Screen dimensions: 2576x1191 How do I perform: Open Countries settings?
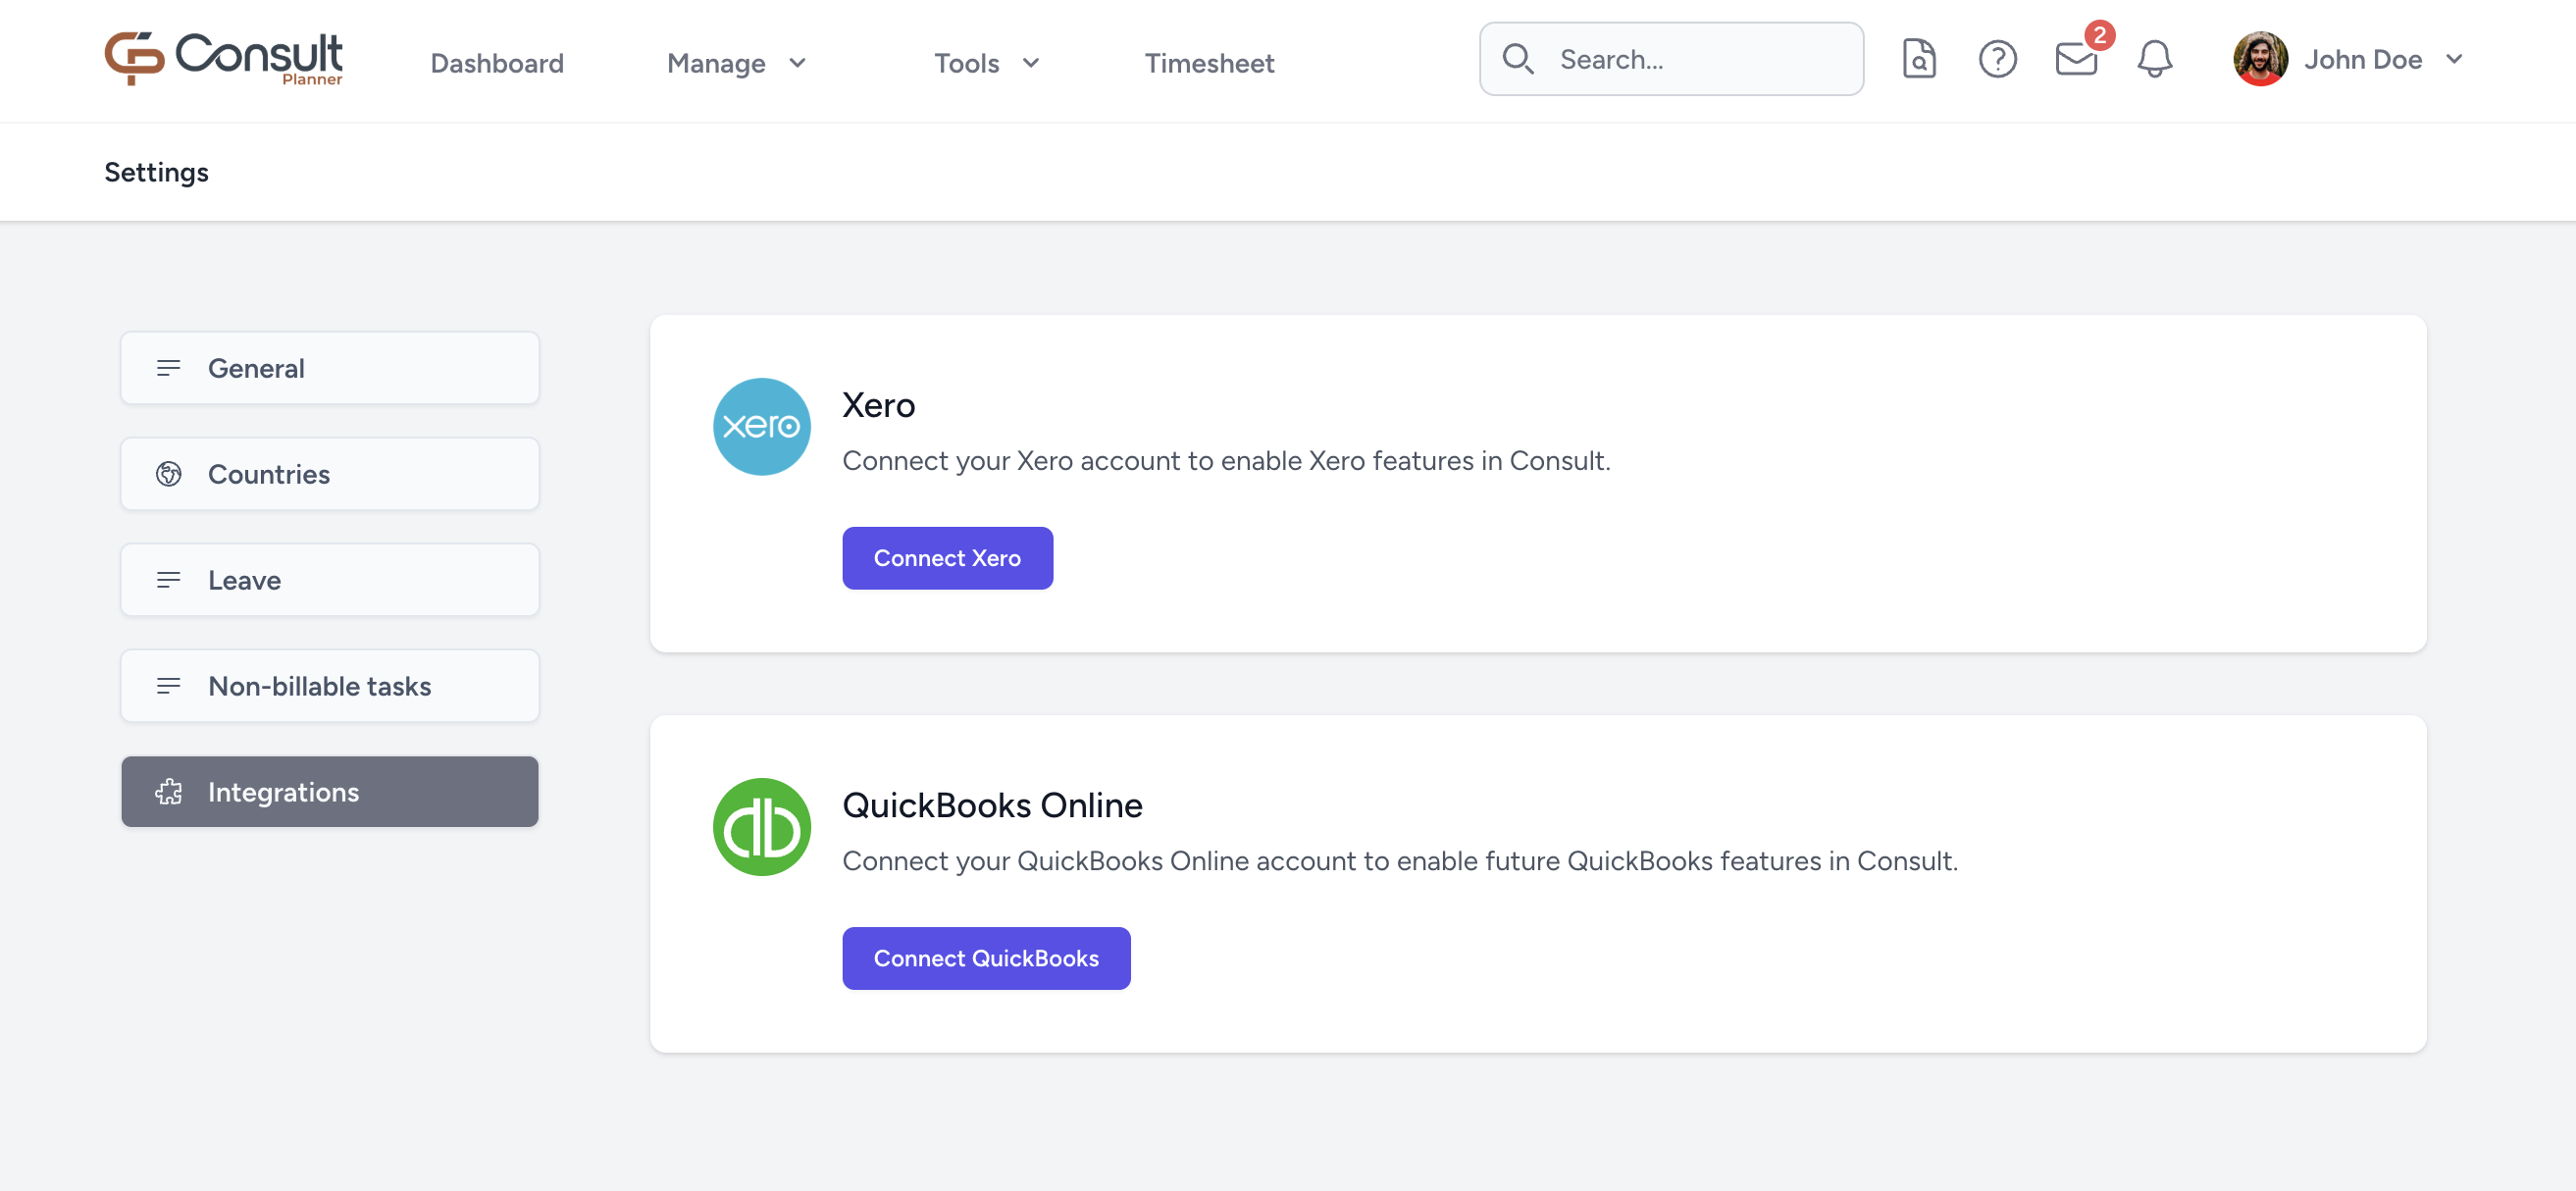click(x=330, y=474)
